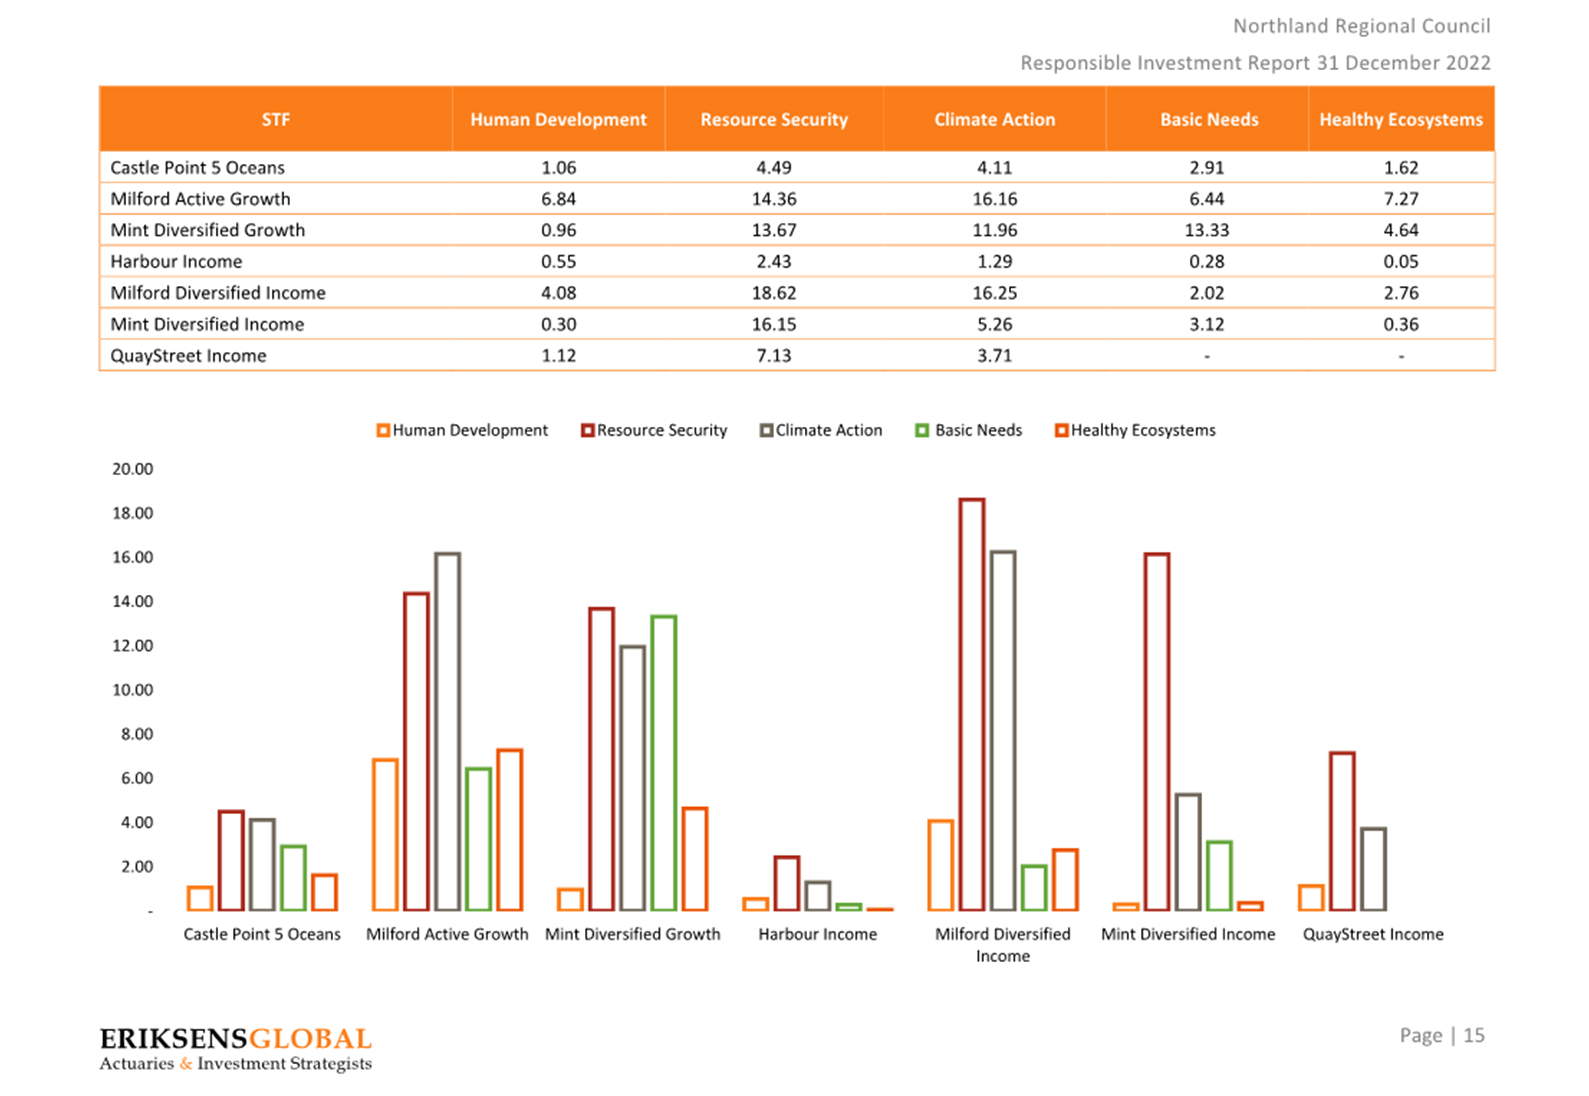Click QuayStreet Income Resource Security bar
Viewport: 1589px width, 1096px height.
pyautogui.click(x=1342, y=831)
